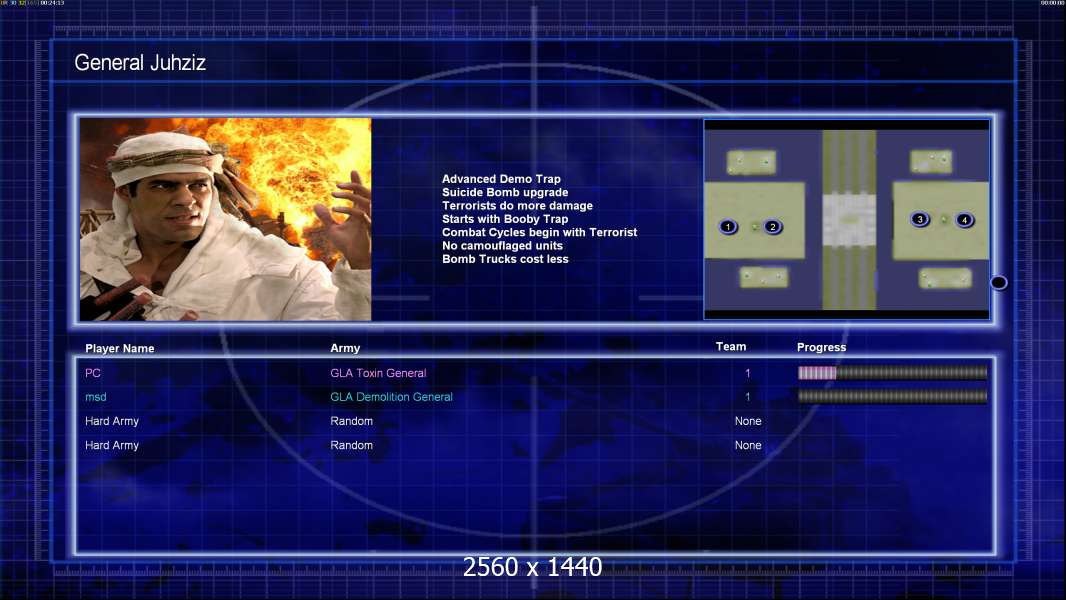Viewport: 1066px width, 600px height.
Task: Click team value 1 in PC row
Action: pos(747,373)
